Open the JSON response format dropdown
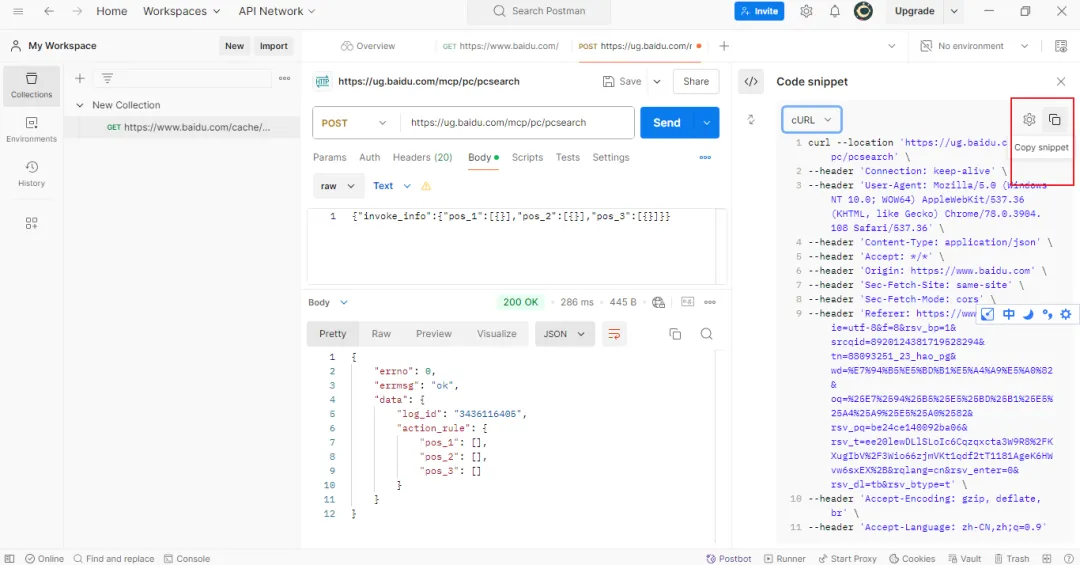Viewport: 1080px width, 565px height. (564, 334)
